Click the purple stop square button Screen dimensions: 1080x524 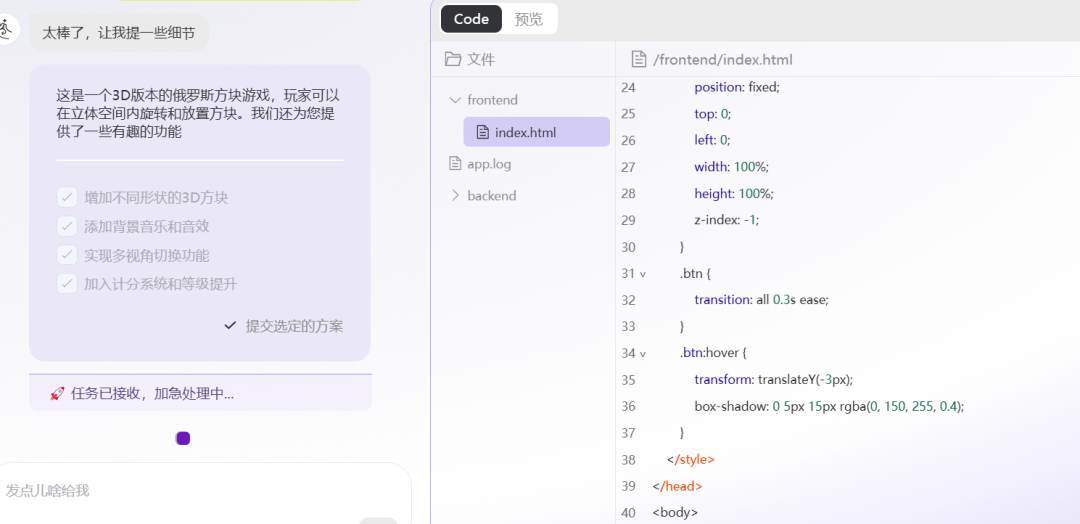(183, 439)
